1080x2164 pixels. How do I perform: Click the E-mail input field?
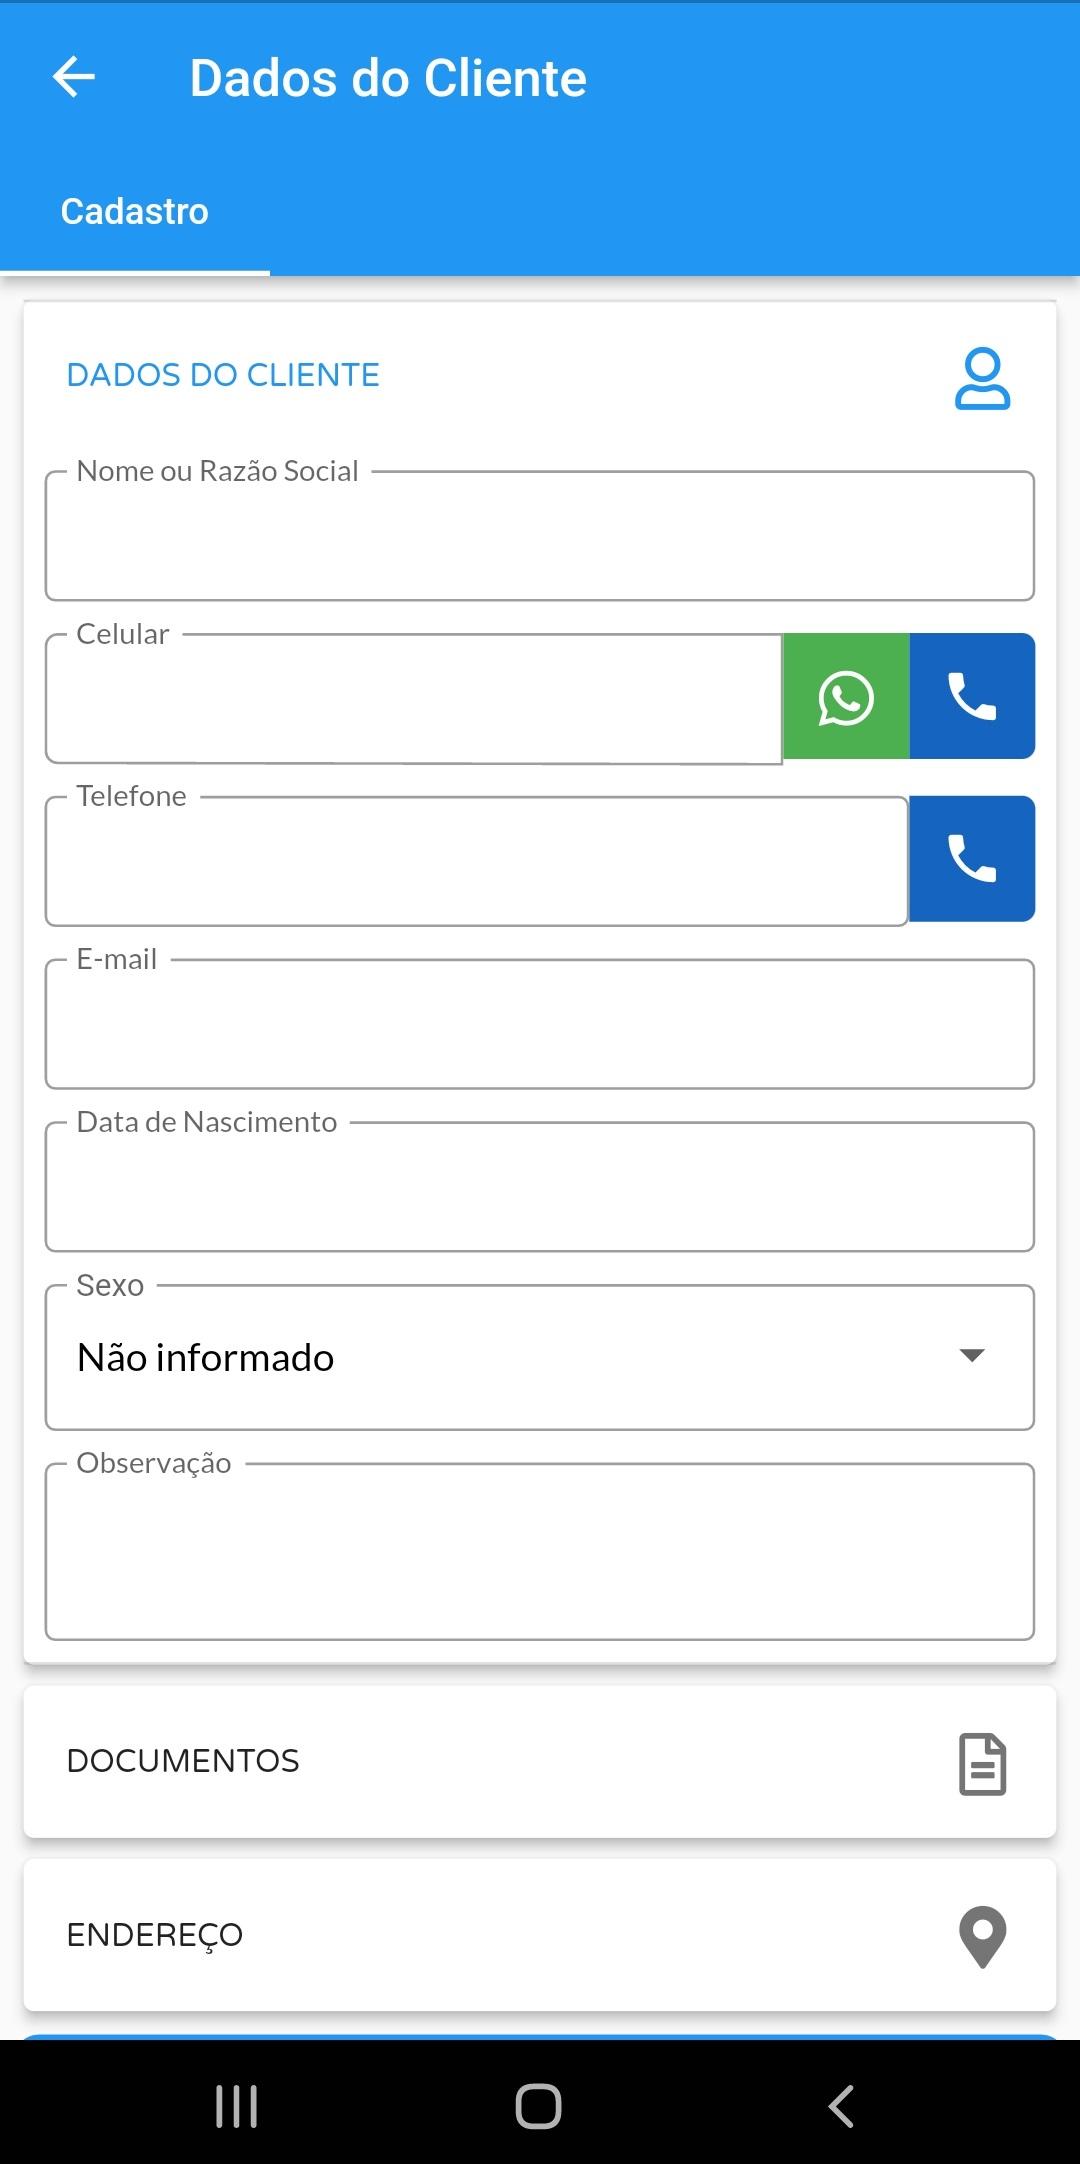(x=540, y=1024)
